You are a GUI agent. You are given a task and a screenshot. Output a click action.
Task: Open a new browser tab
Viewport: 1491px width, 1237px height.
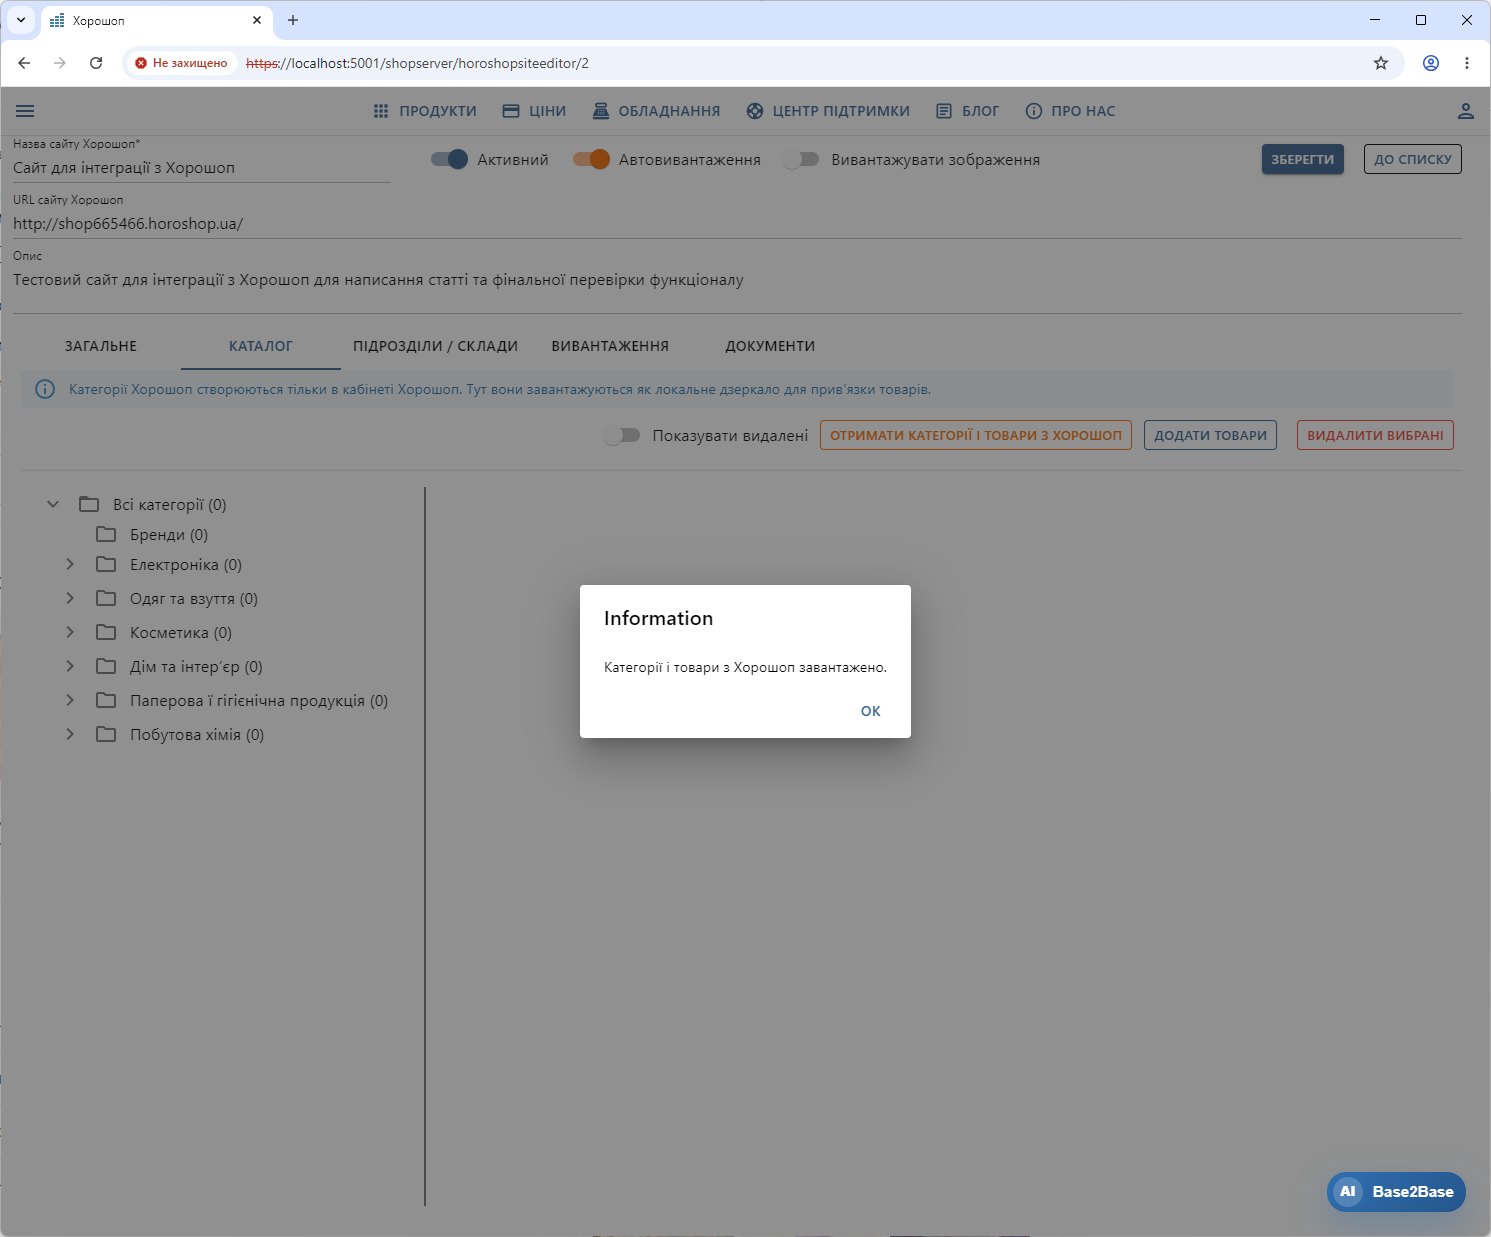point(293,20)
